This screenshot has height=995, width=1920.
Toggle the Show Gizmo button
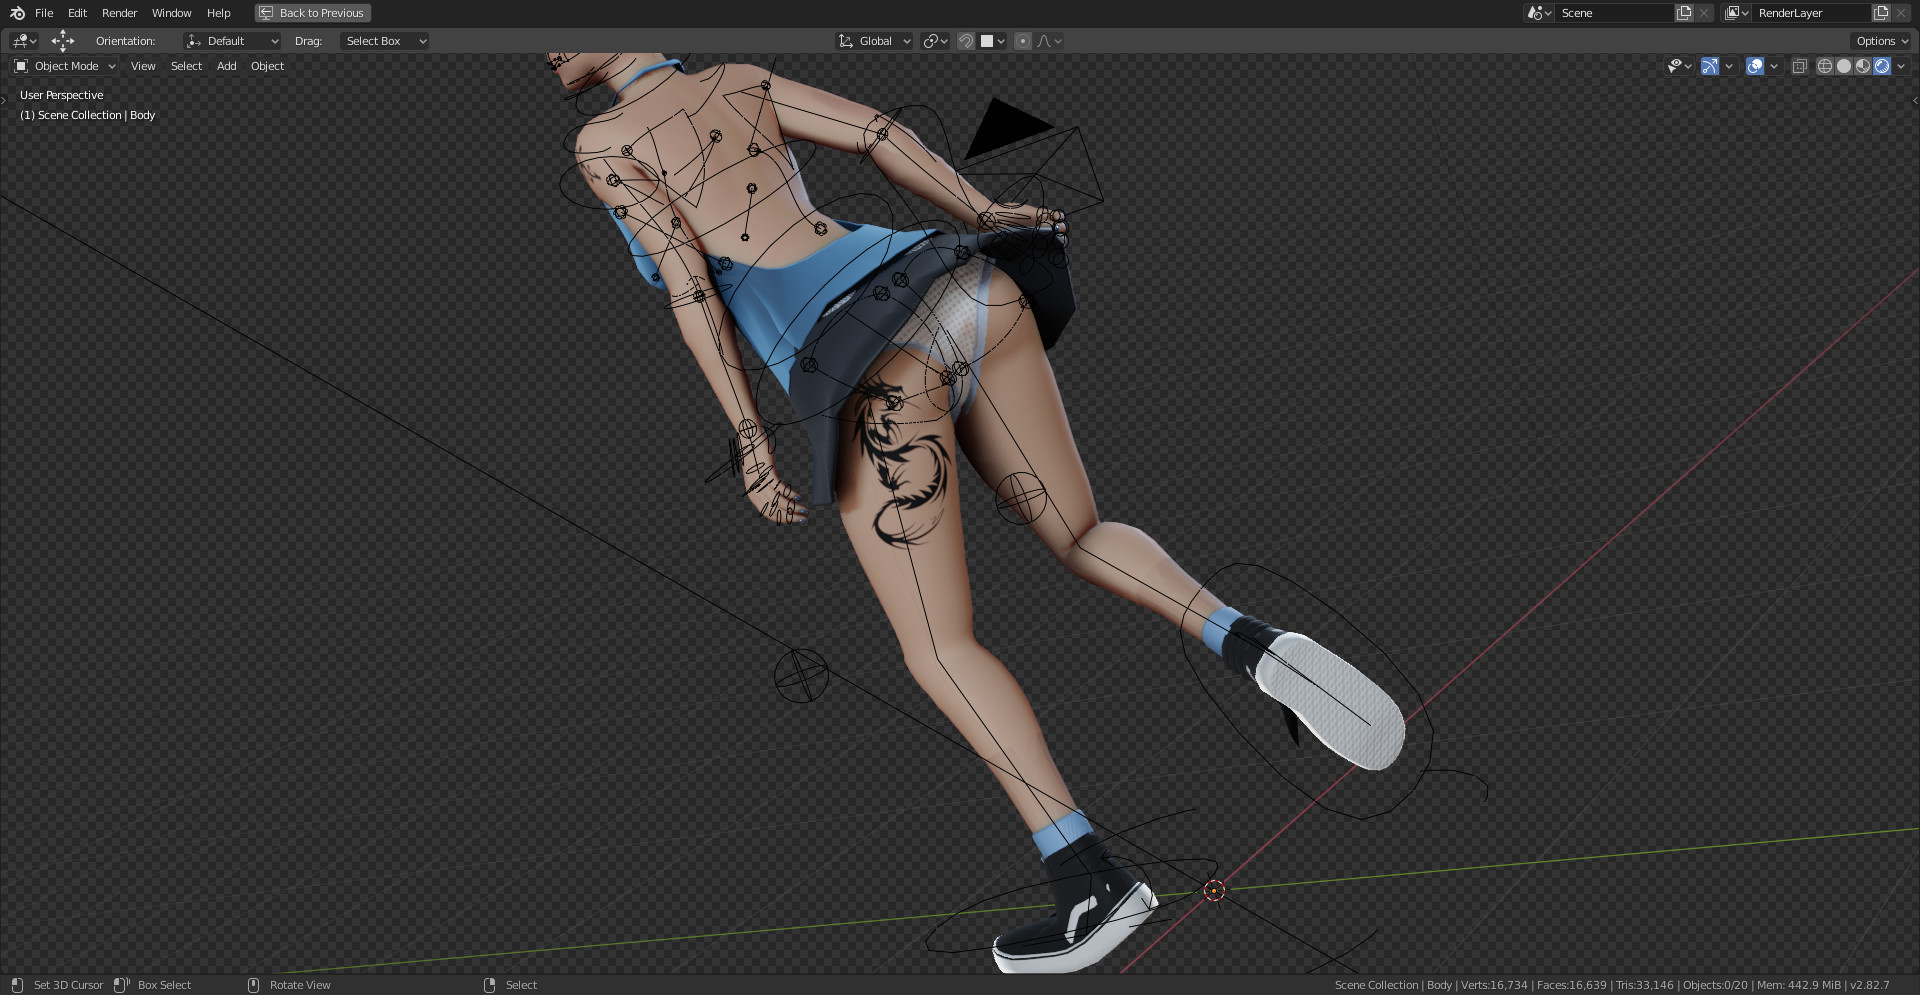pyautogui.click(x=1710, y=66)
